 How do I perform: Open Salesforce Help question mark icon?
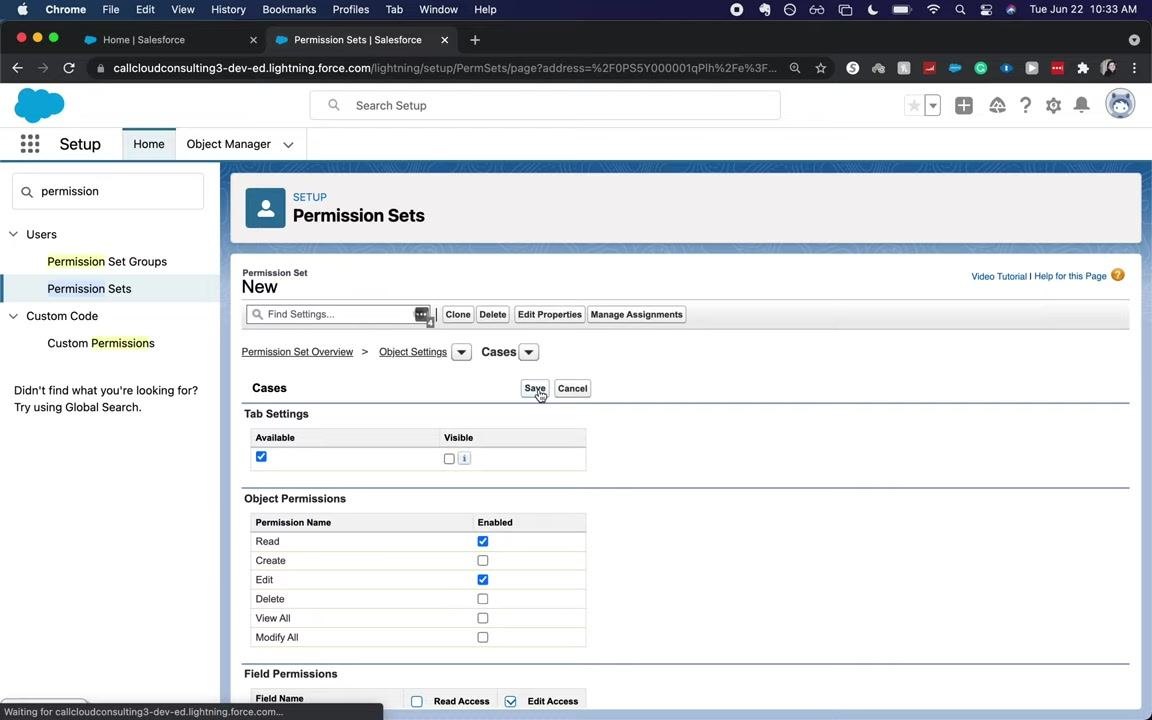[x=1025, y=106]
